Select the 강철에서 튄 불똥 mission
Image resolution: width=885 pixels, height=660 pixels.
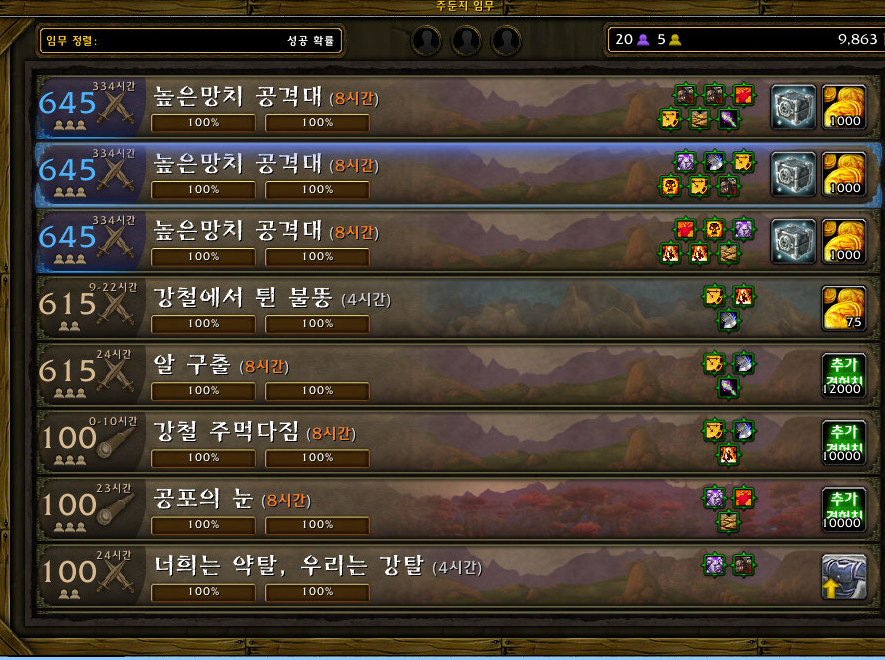click(457, 308)
